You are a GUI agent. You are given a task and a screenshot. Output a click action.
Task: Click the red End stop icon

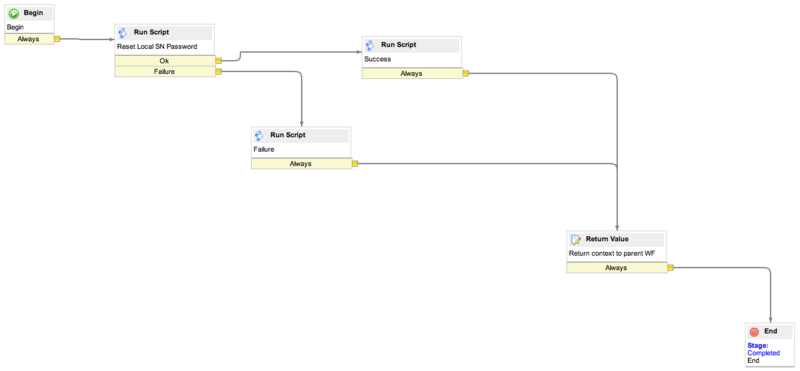point(754,332)
